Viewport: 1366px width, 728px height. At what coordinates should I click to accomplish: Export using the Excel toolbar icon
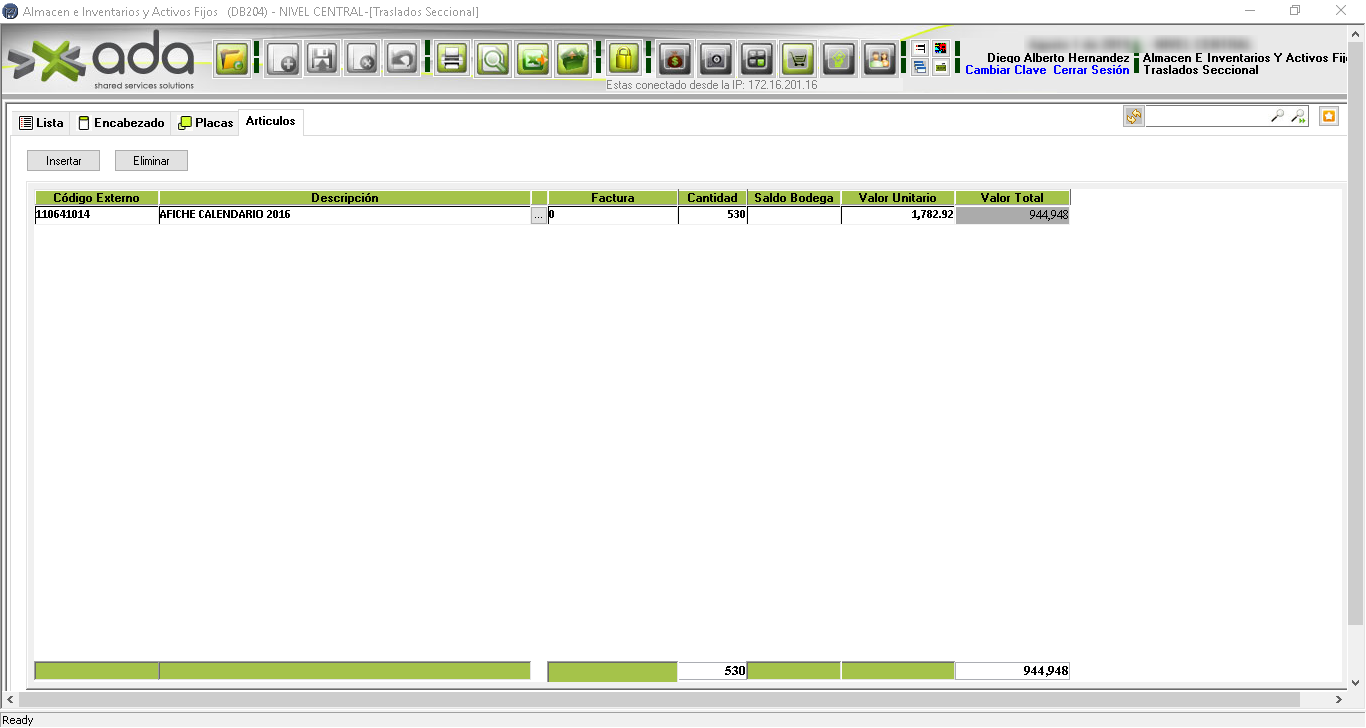click(533, 60)
